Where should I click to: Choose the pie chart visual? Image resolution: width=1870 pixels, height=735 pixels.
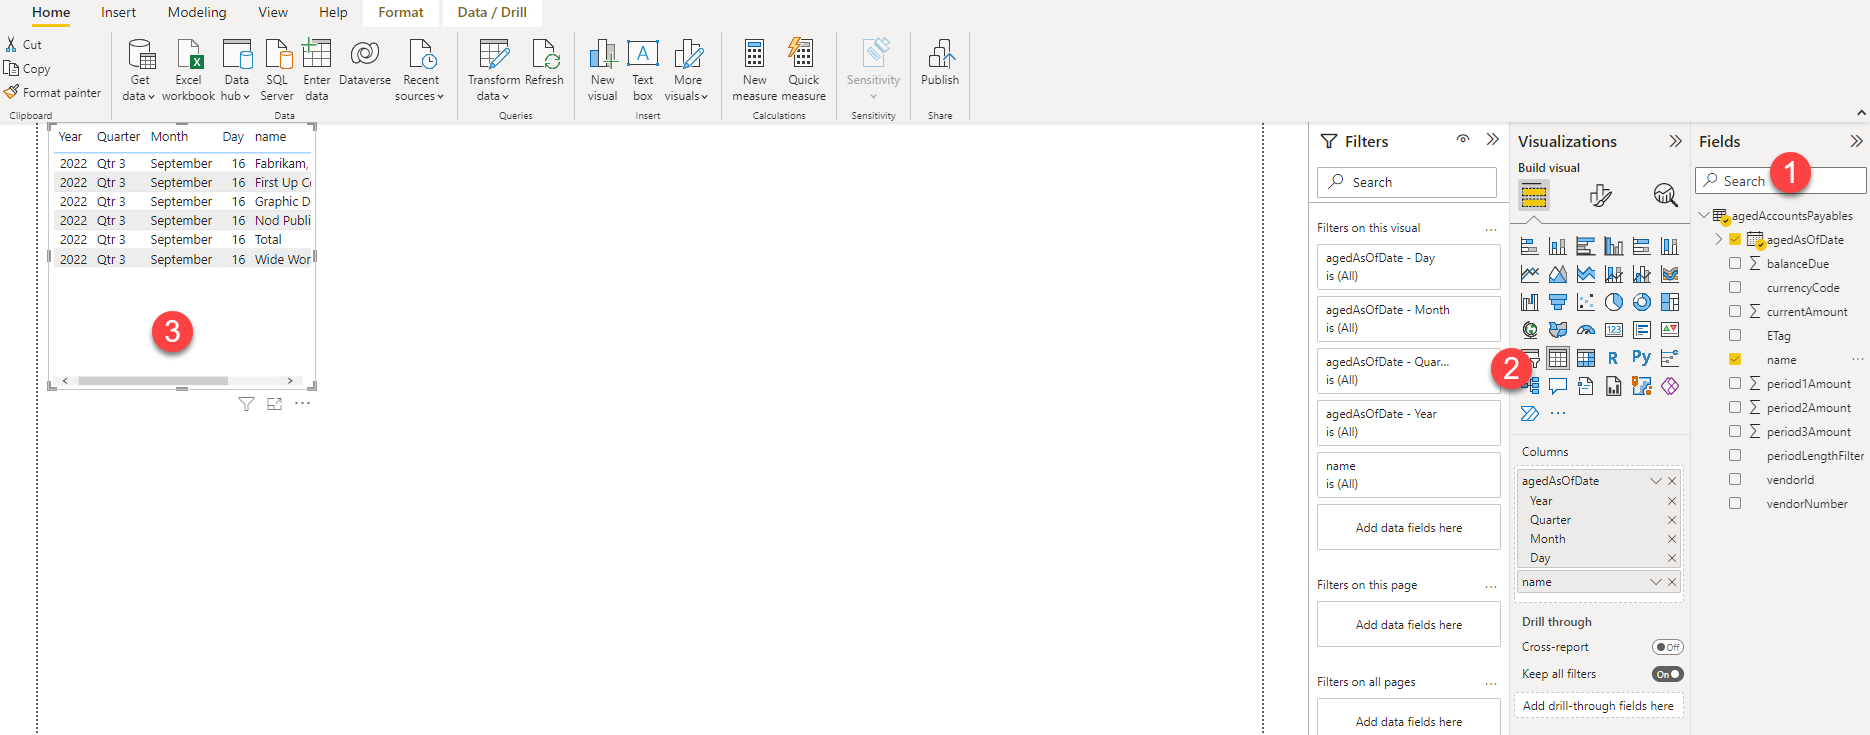[1614, 302]
